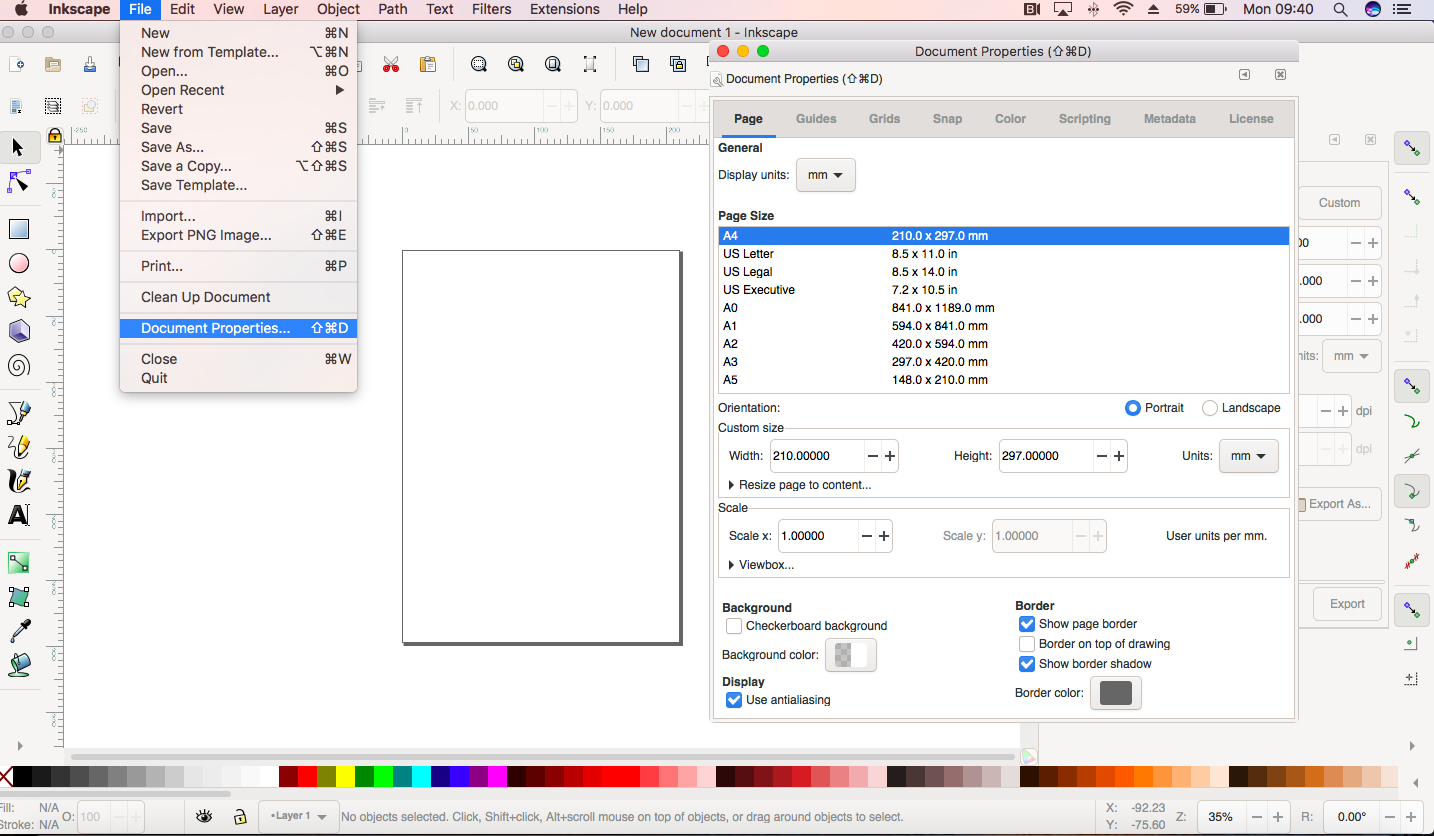Viewport: 1434px width, 836px height.
Task: Choose Clean Up Document menu item
Action: [238, 297]
